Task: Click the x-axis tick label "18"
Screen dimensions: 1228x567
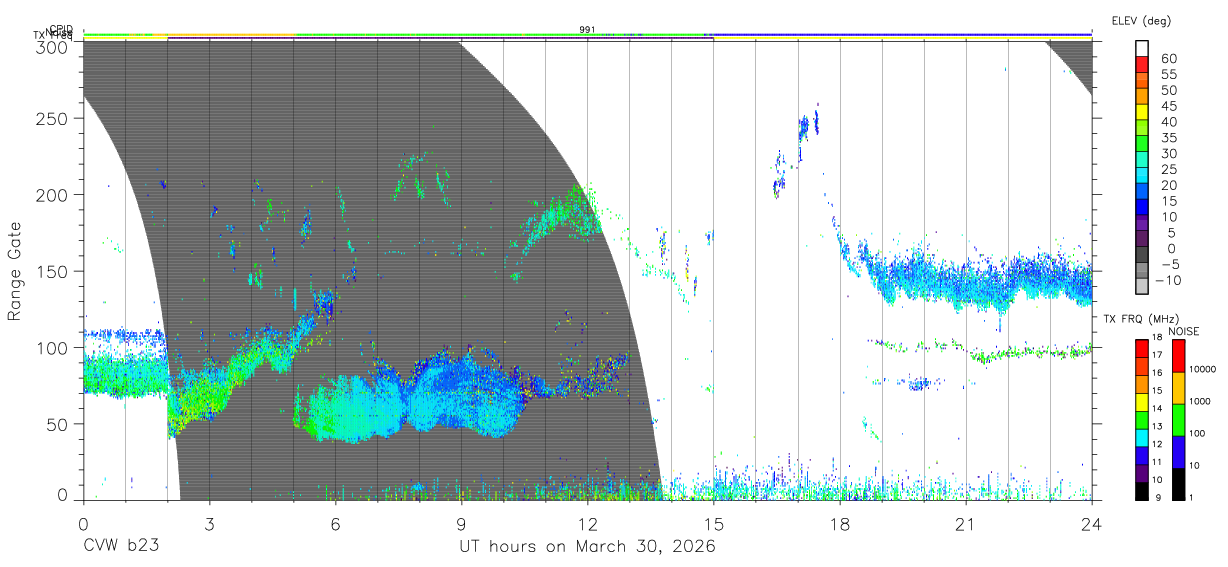Action: (839, 523)
